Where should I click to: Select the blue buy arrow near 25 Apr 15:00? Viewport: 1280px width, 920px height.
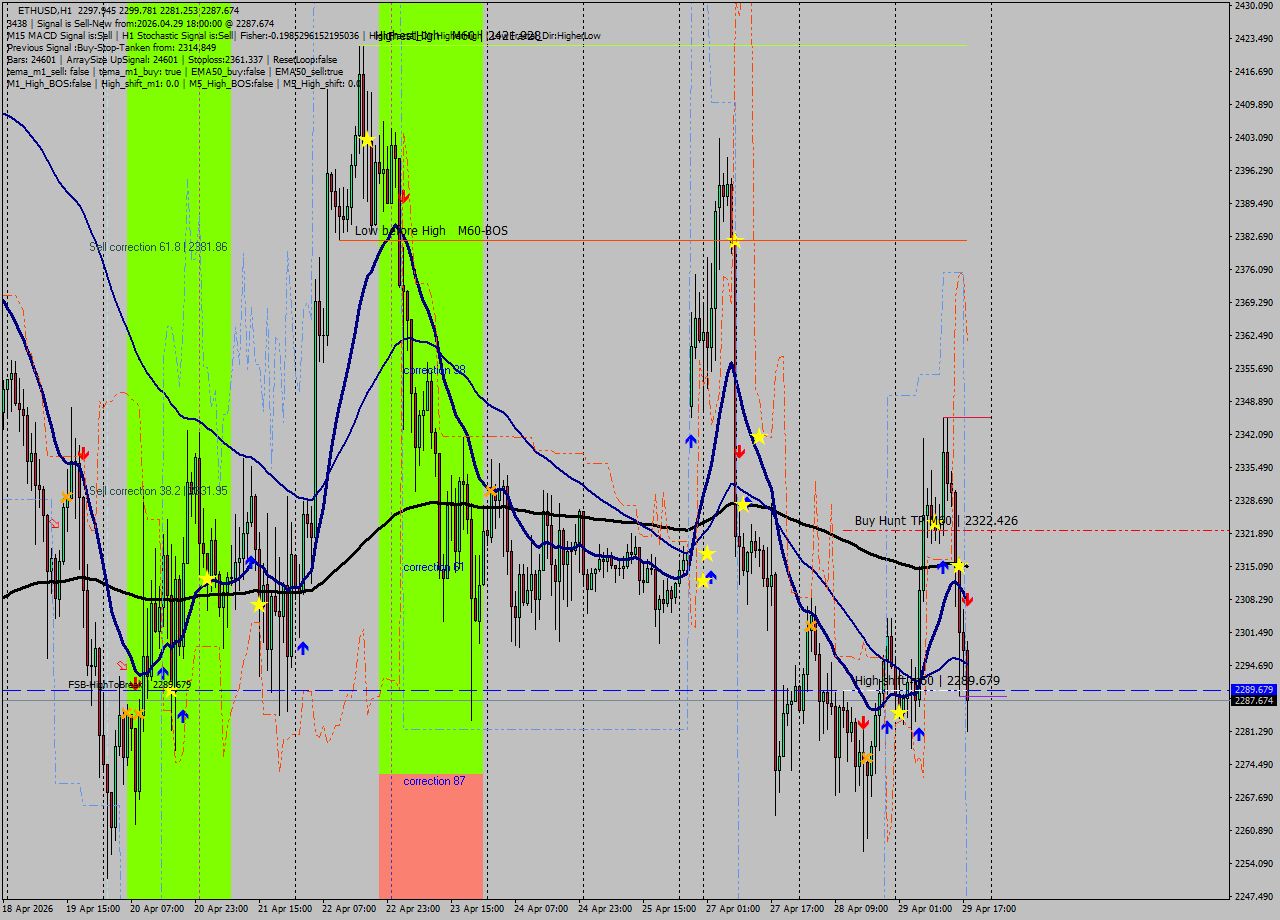click(690, 439)
